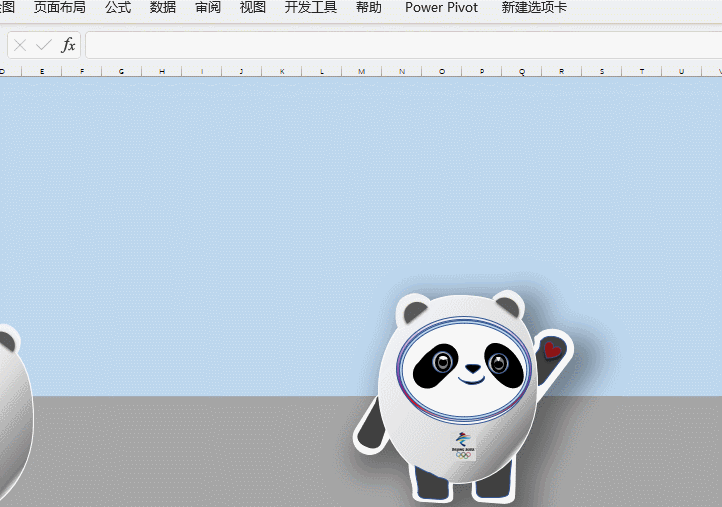Image resolution: width=722 pixels, height=507 pixels.
Task: Open the insert function fx dialog
Action: point(68,45)
